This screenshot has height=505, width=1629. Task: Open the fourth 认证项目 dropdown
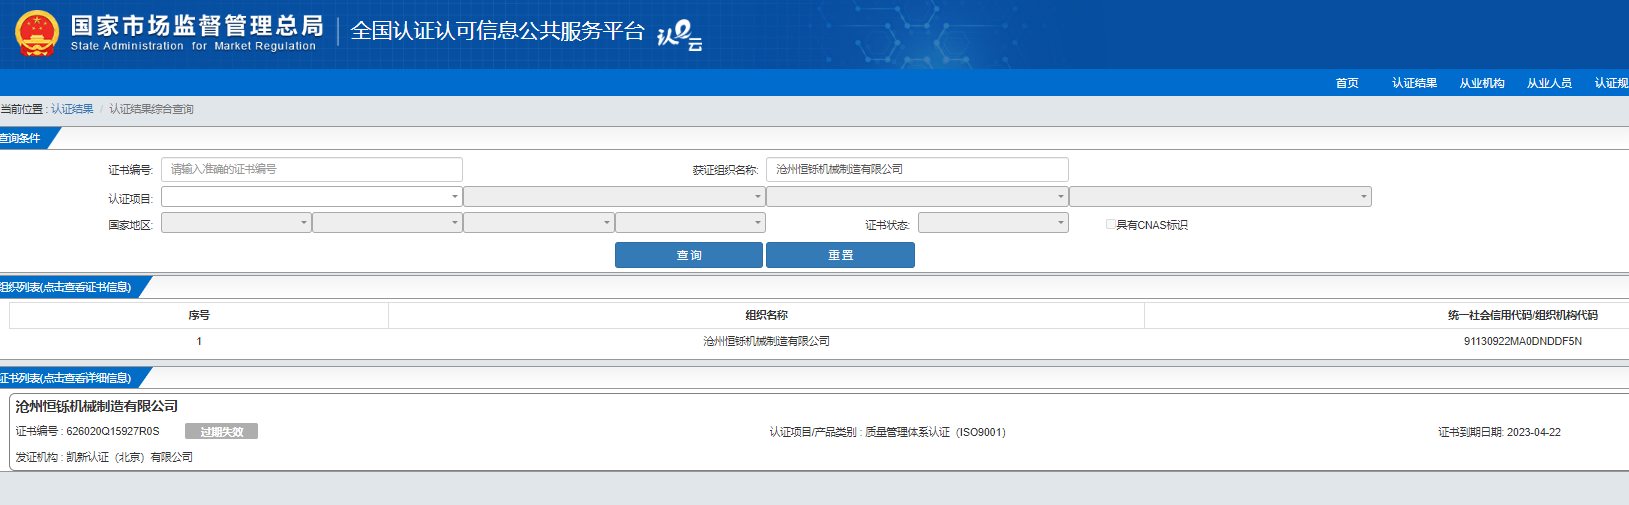(x=1220, y=197)
